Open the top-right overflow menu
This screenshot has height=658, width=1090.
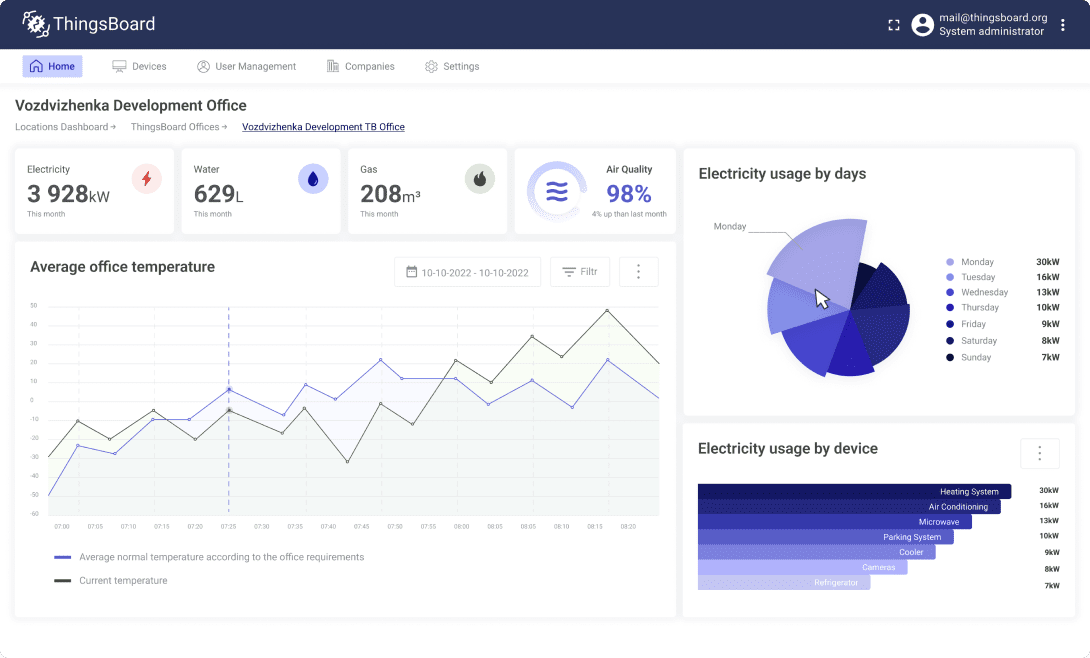pos(1063,24)
